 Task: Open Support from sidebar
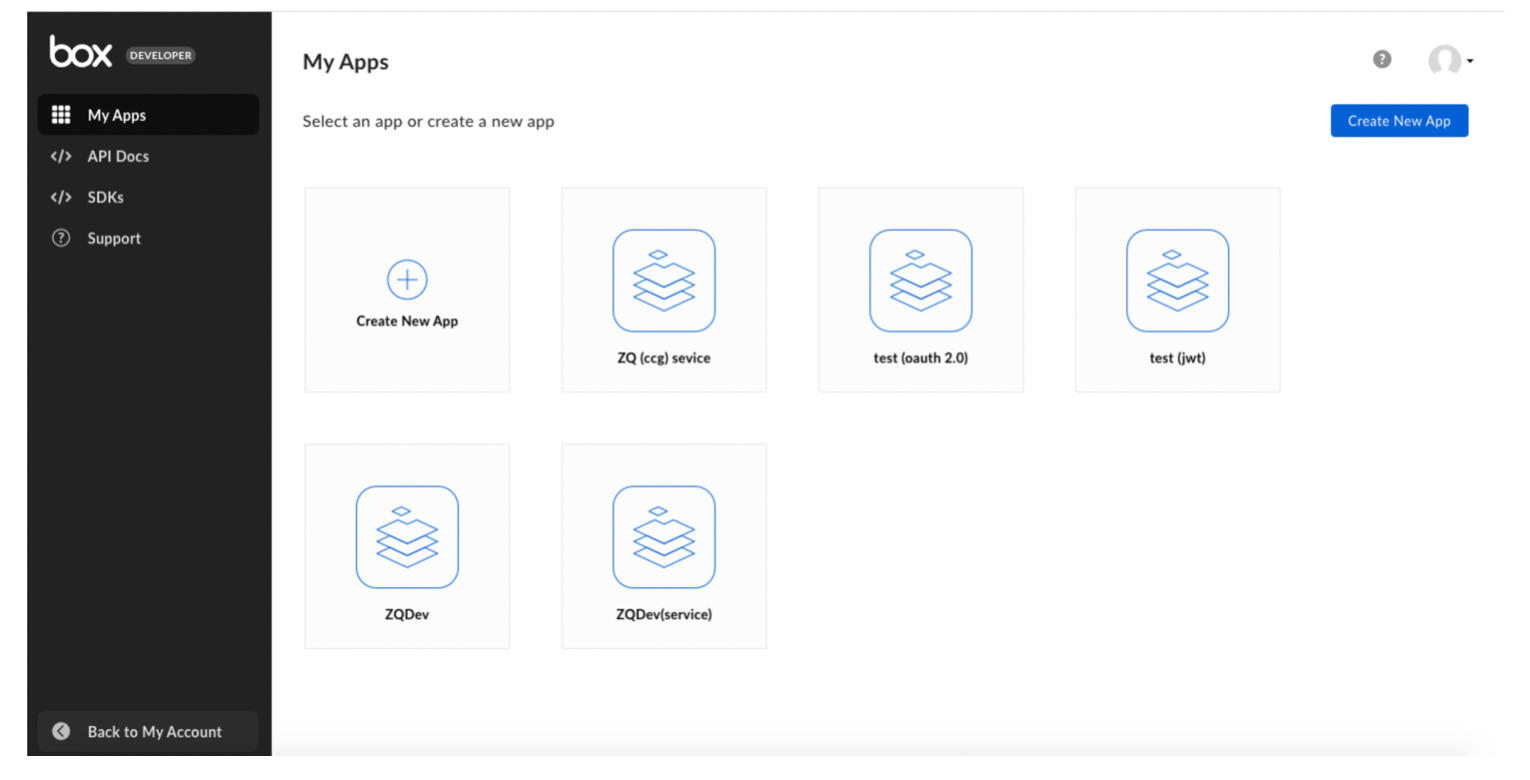pyautogui.click(x=148, y=238)
